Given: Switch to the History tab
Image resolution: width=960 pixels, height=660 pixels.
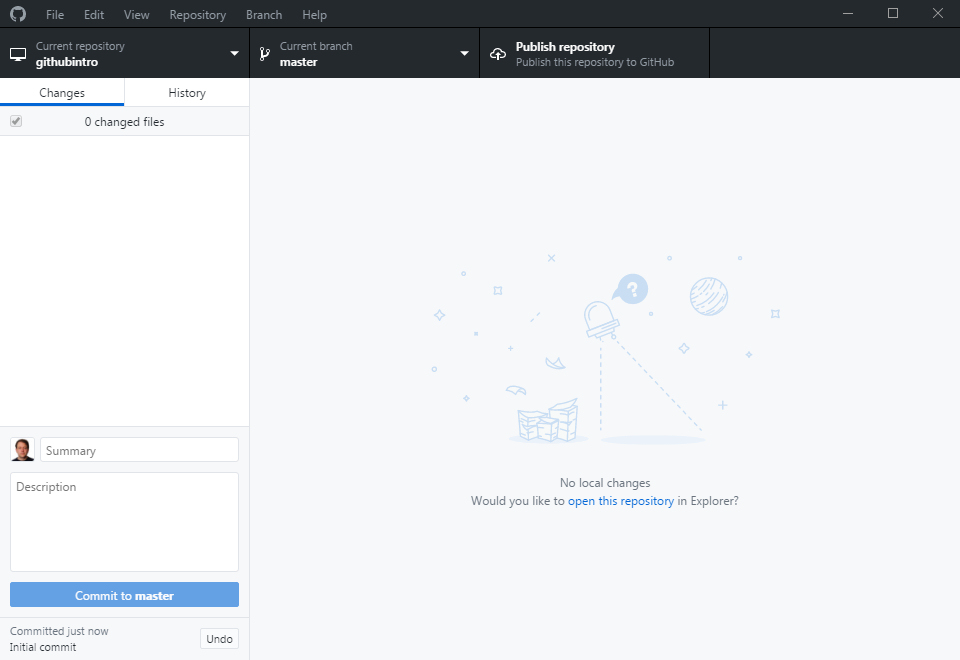Looking at the screenshot, I should 187,92.
